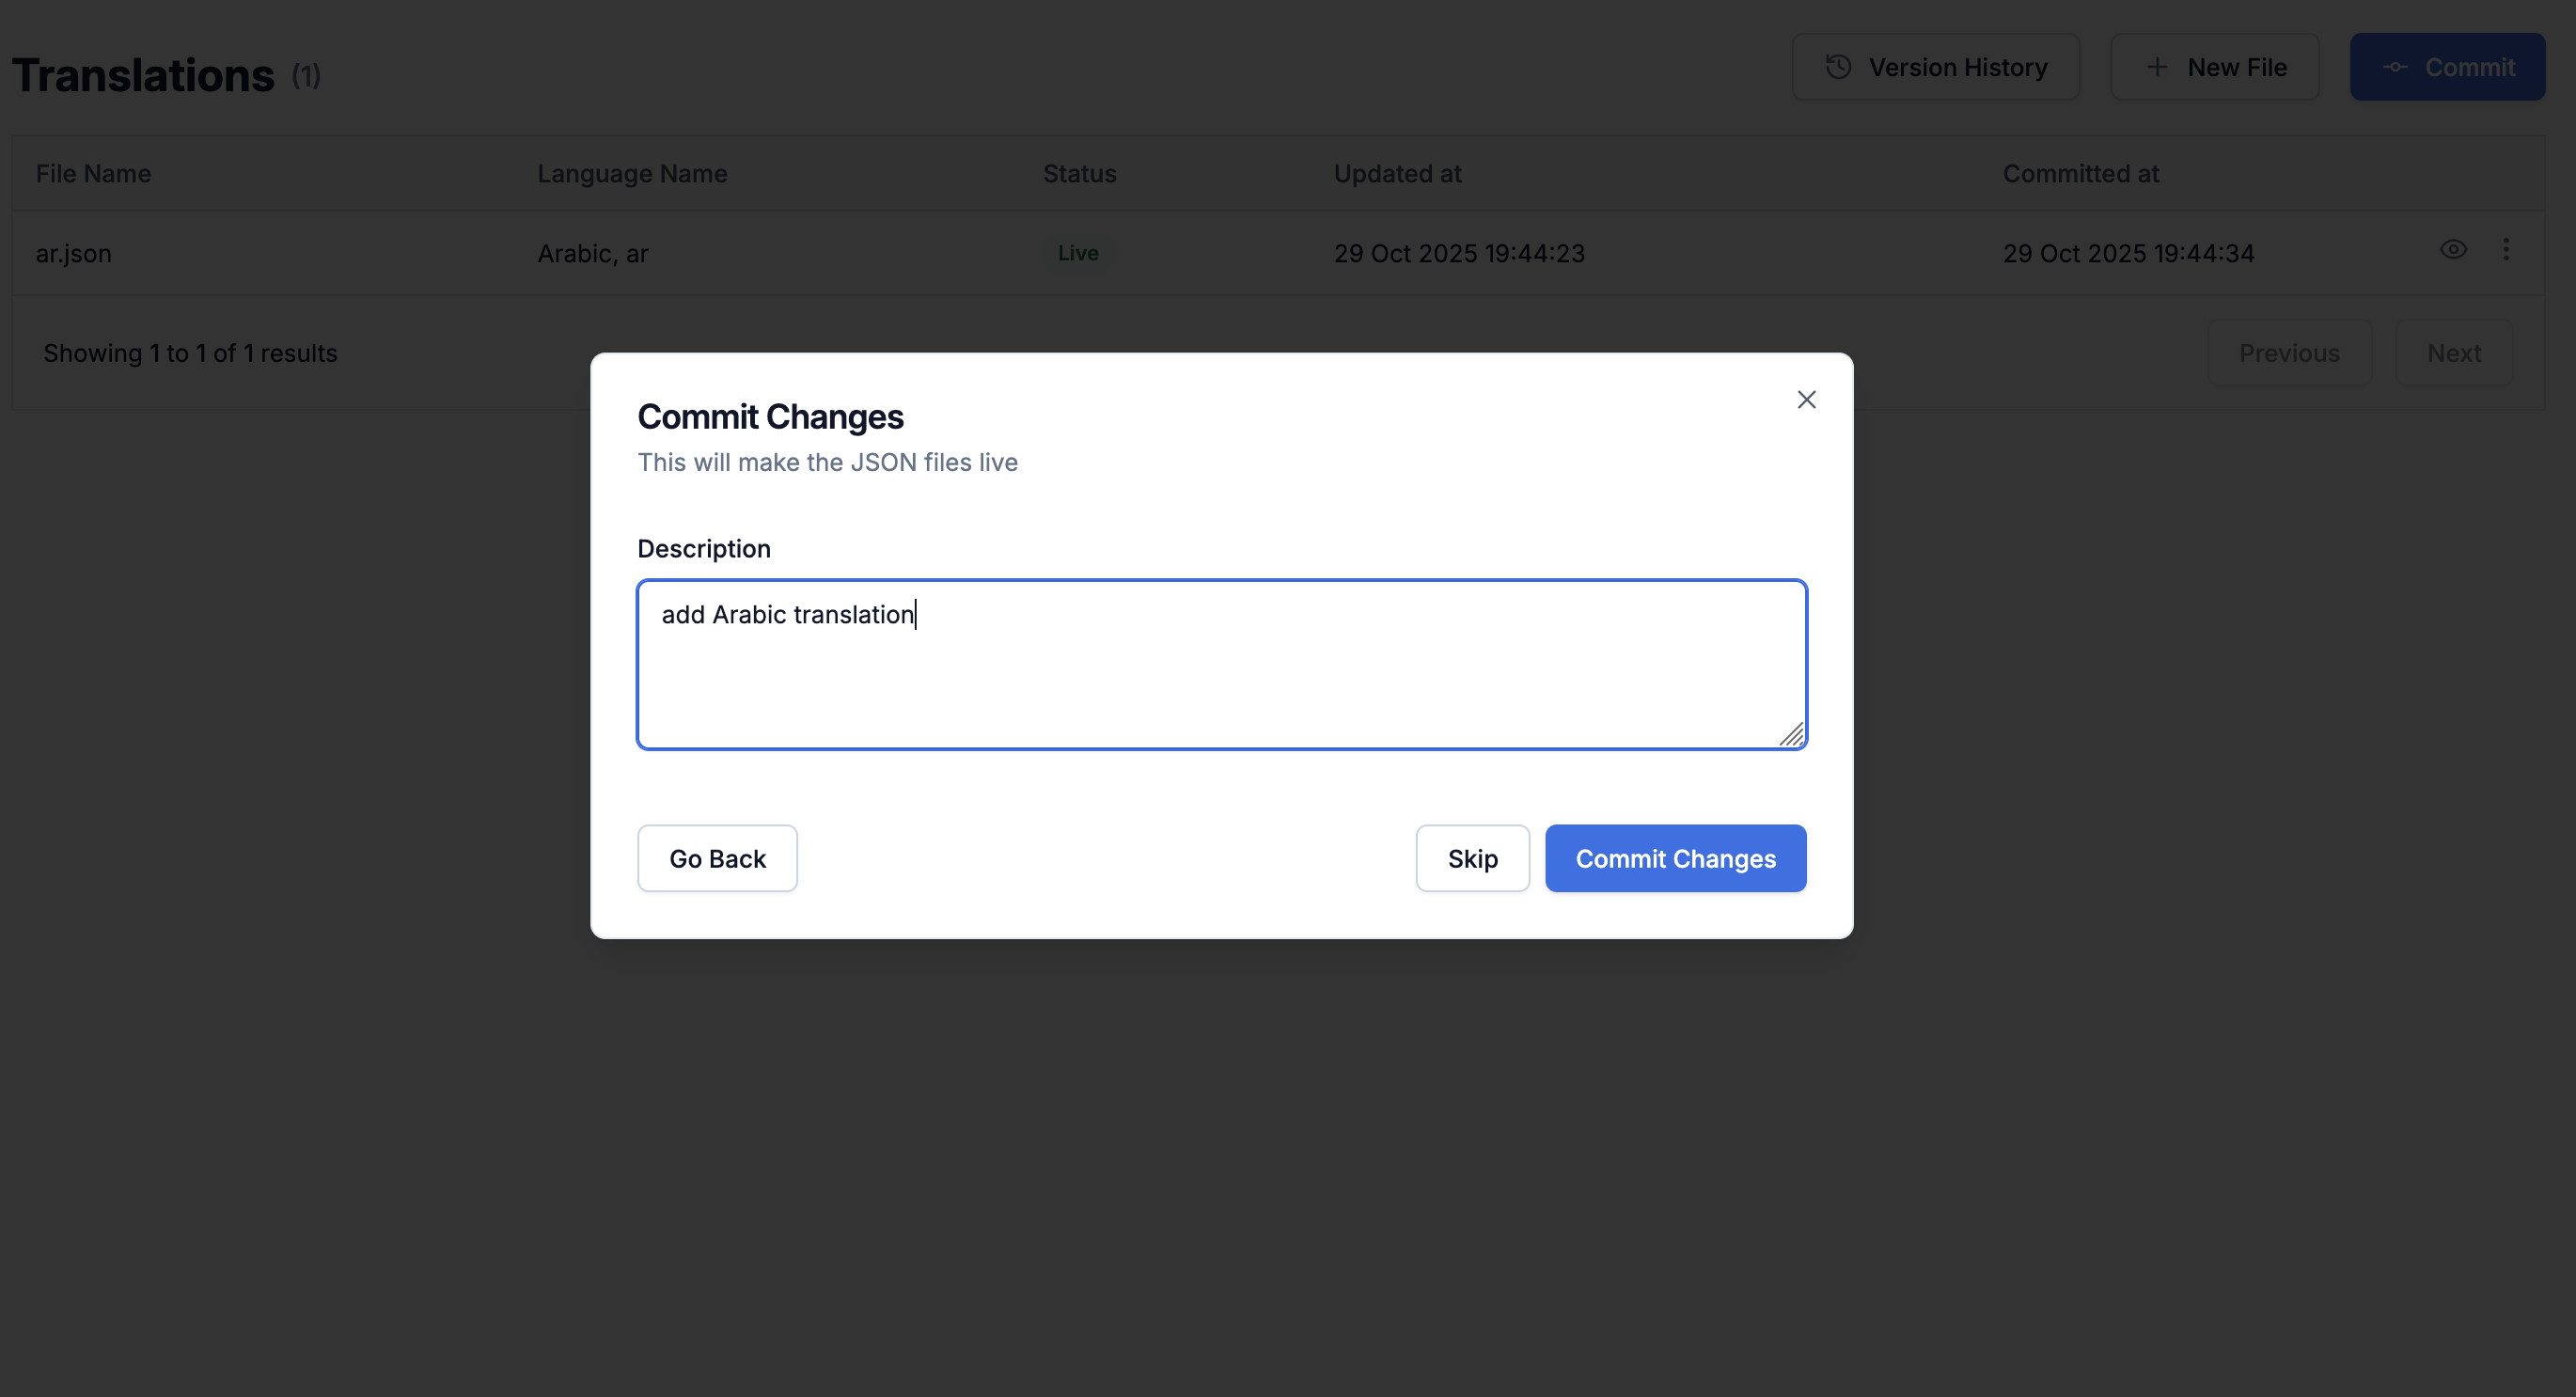Place cursor in the commit description field
2576x1397 pixels.
(x=1220, y=665)
